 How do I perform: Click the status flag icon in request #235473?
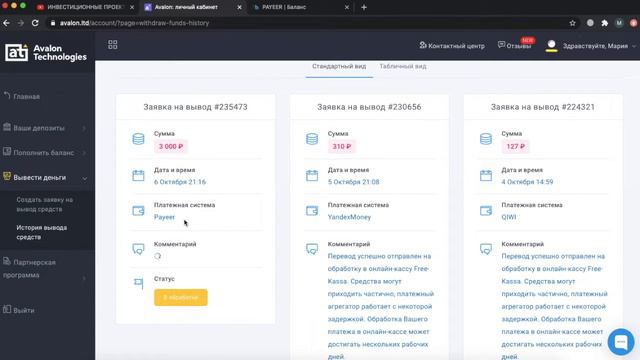click(x=138, y=283)
